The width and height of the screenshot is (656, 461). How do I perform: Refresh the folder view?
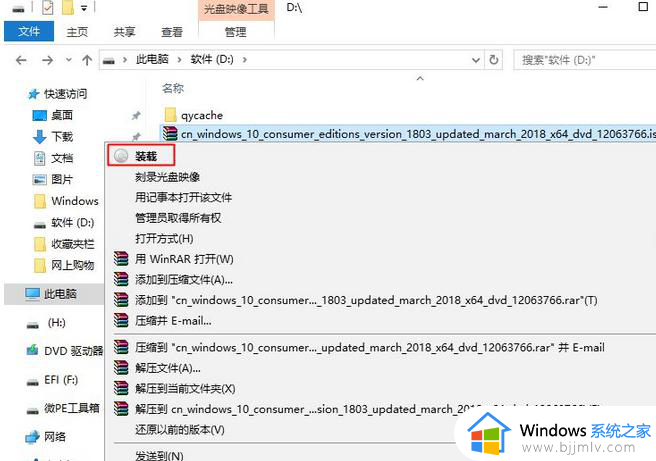tap(494, 60)
